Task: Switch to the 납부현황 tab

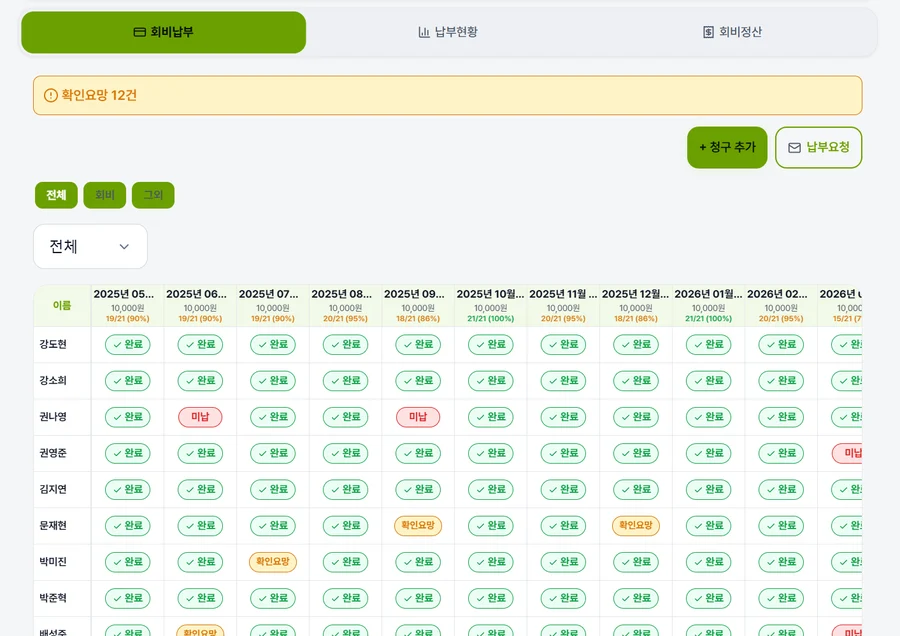Action: click(448, 32)
